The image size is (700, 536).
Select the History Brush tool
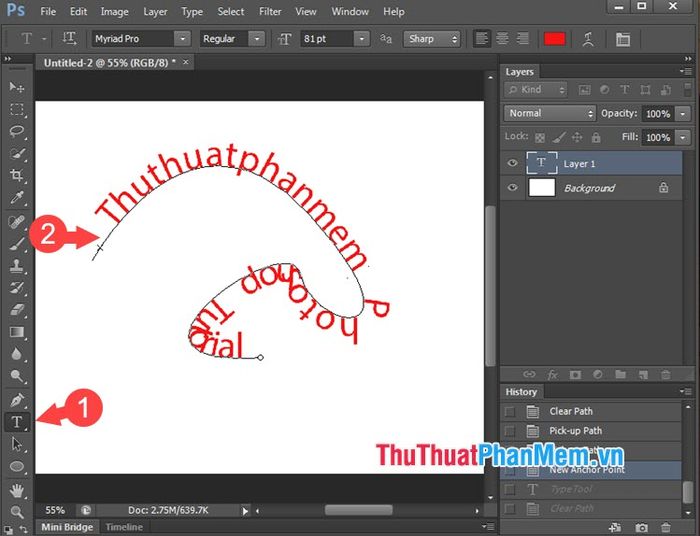[17, 288]
